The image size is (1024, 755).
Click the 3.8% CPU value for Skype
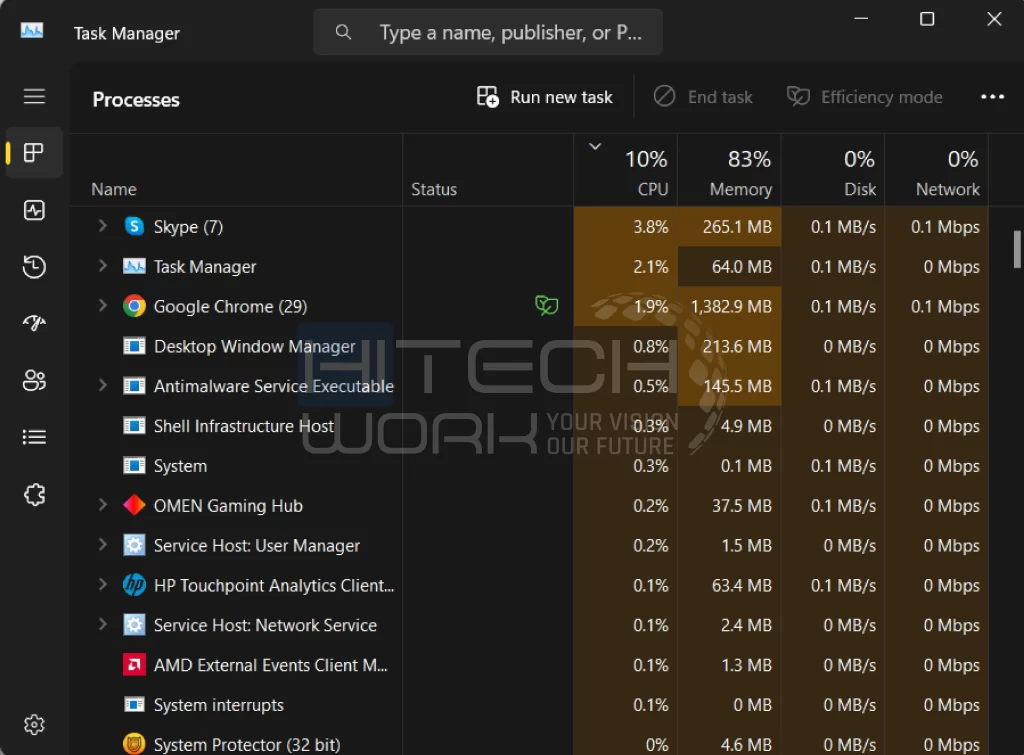pyautogui.click(x=650, y=227)
